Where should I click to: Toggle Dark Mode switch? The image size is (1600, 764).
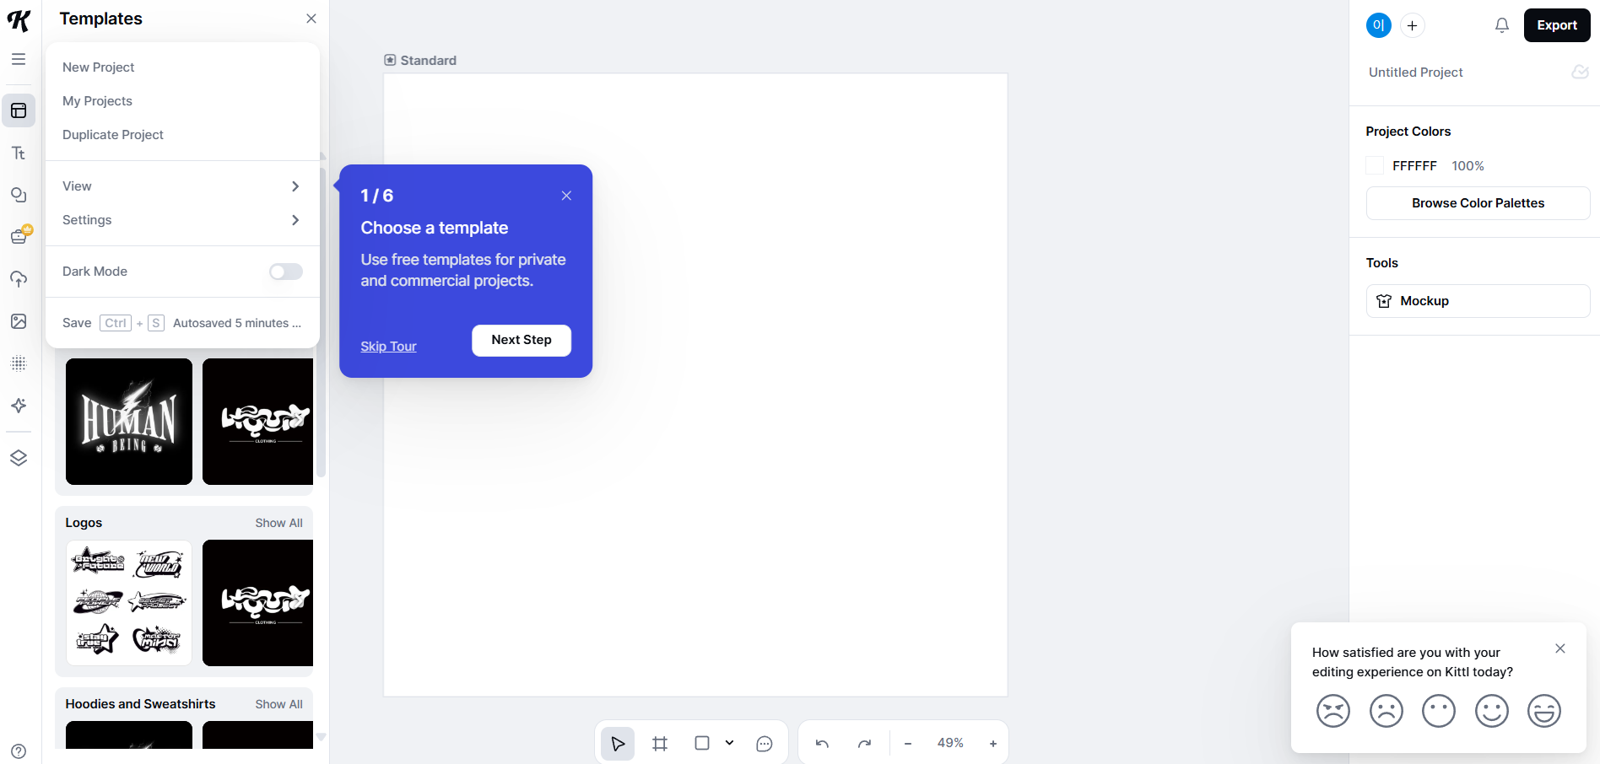pos(285,271)
